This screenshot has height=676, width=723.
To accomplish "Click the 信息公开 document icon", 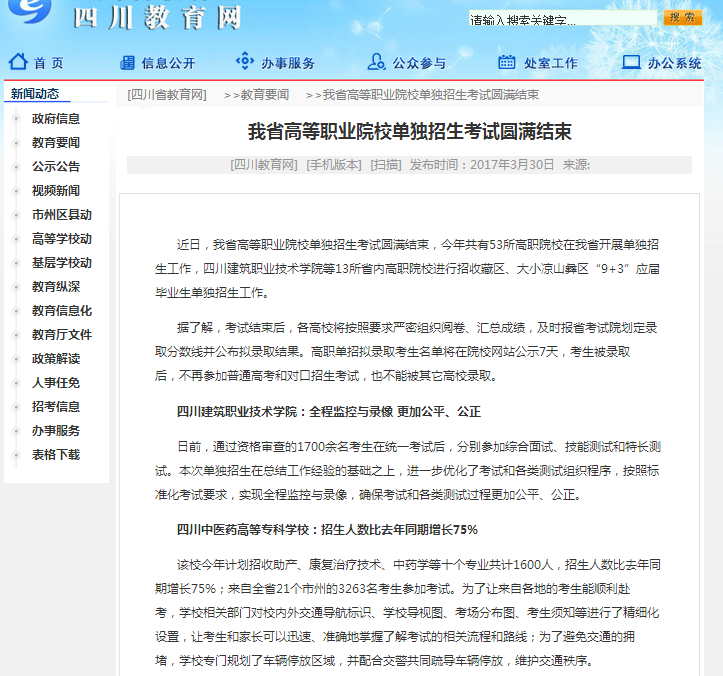I will tap(125, 62).
